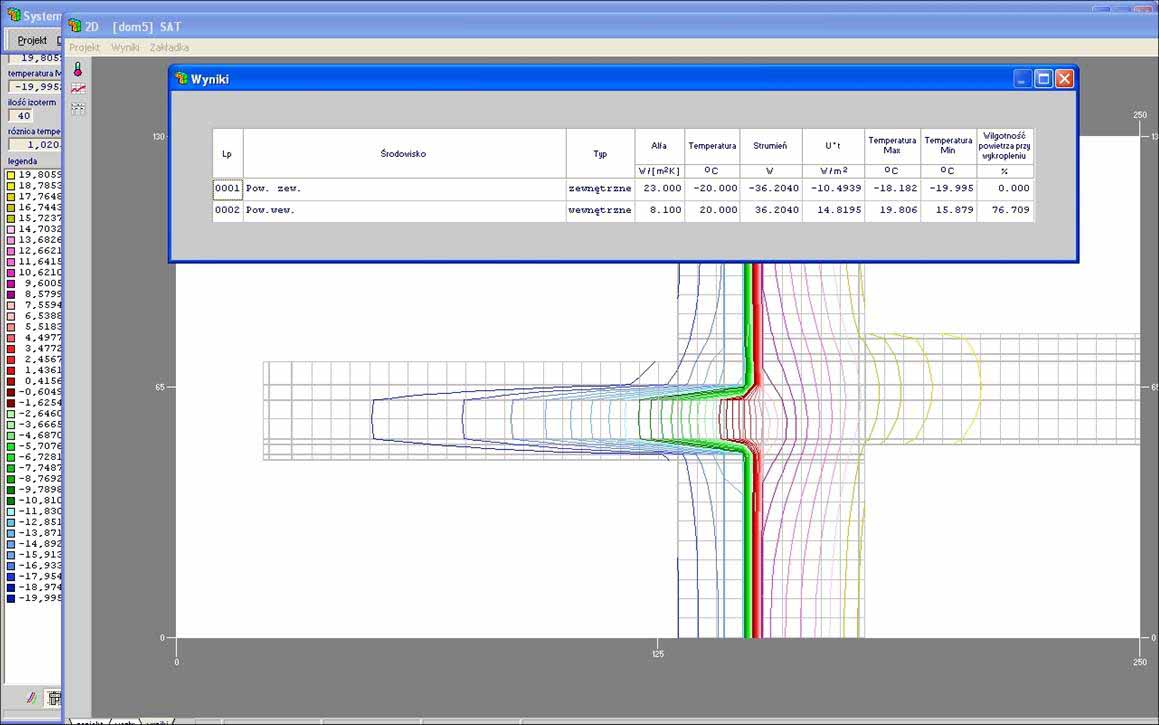Open Projekt menu in the 2D window
The height and width of the screenshot is (725, 1159).
[x=84, y=47]
